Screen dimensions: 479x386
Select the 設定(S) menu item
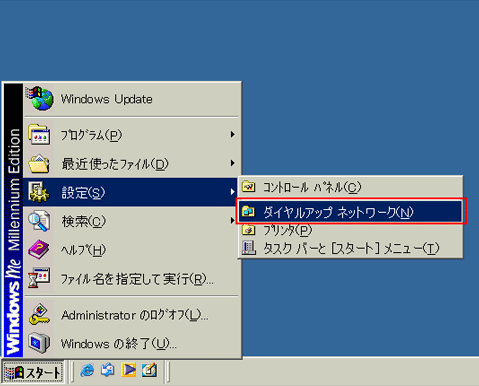tap(130, 192)
